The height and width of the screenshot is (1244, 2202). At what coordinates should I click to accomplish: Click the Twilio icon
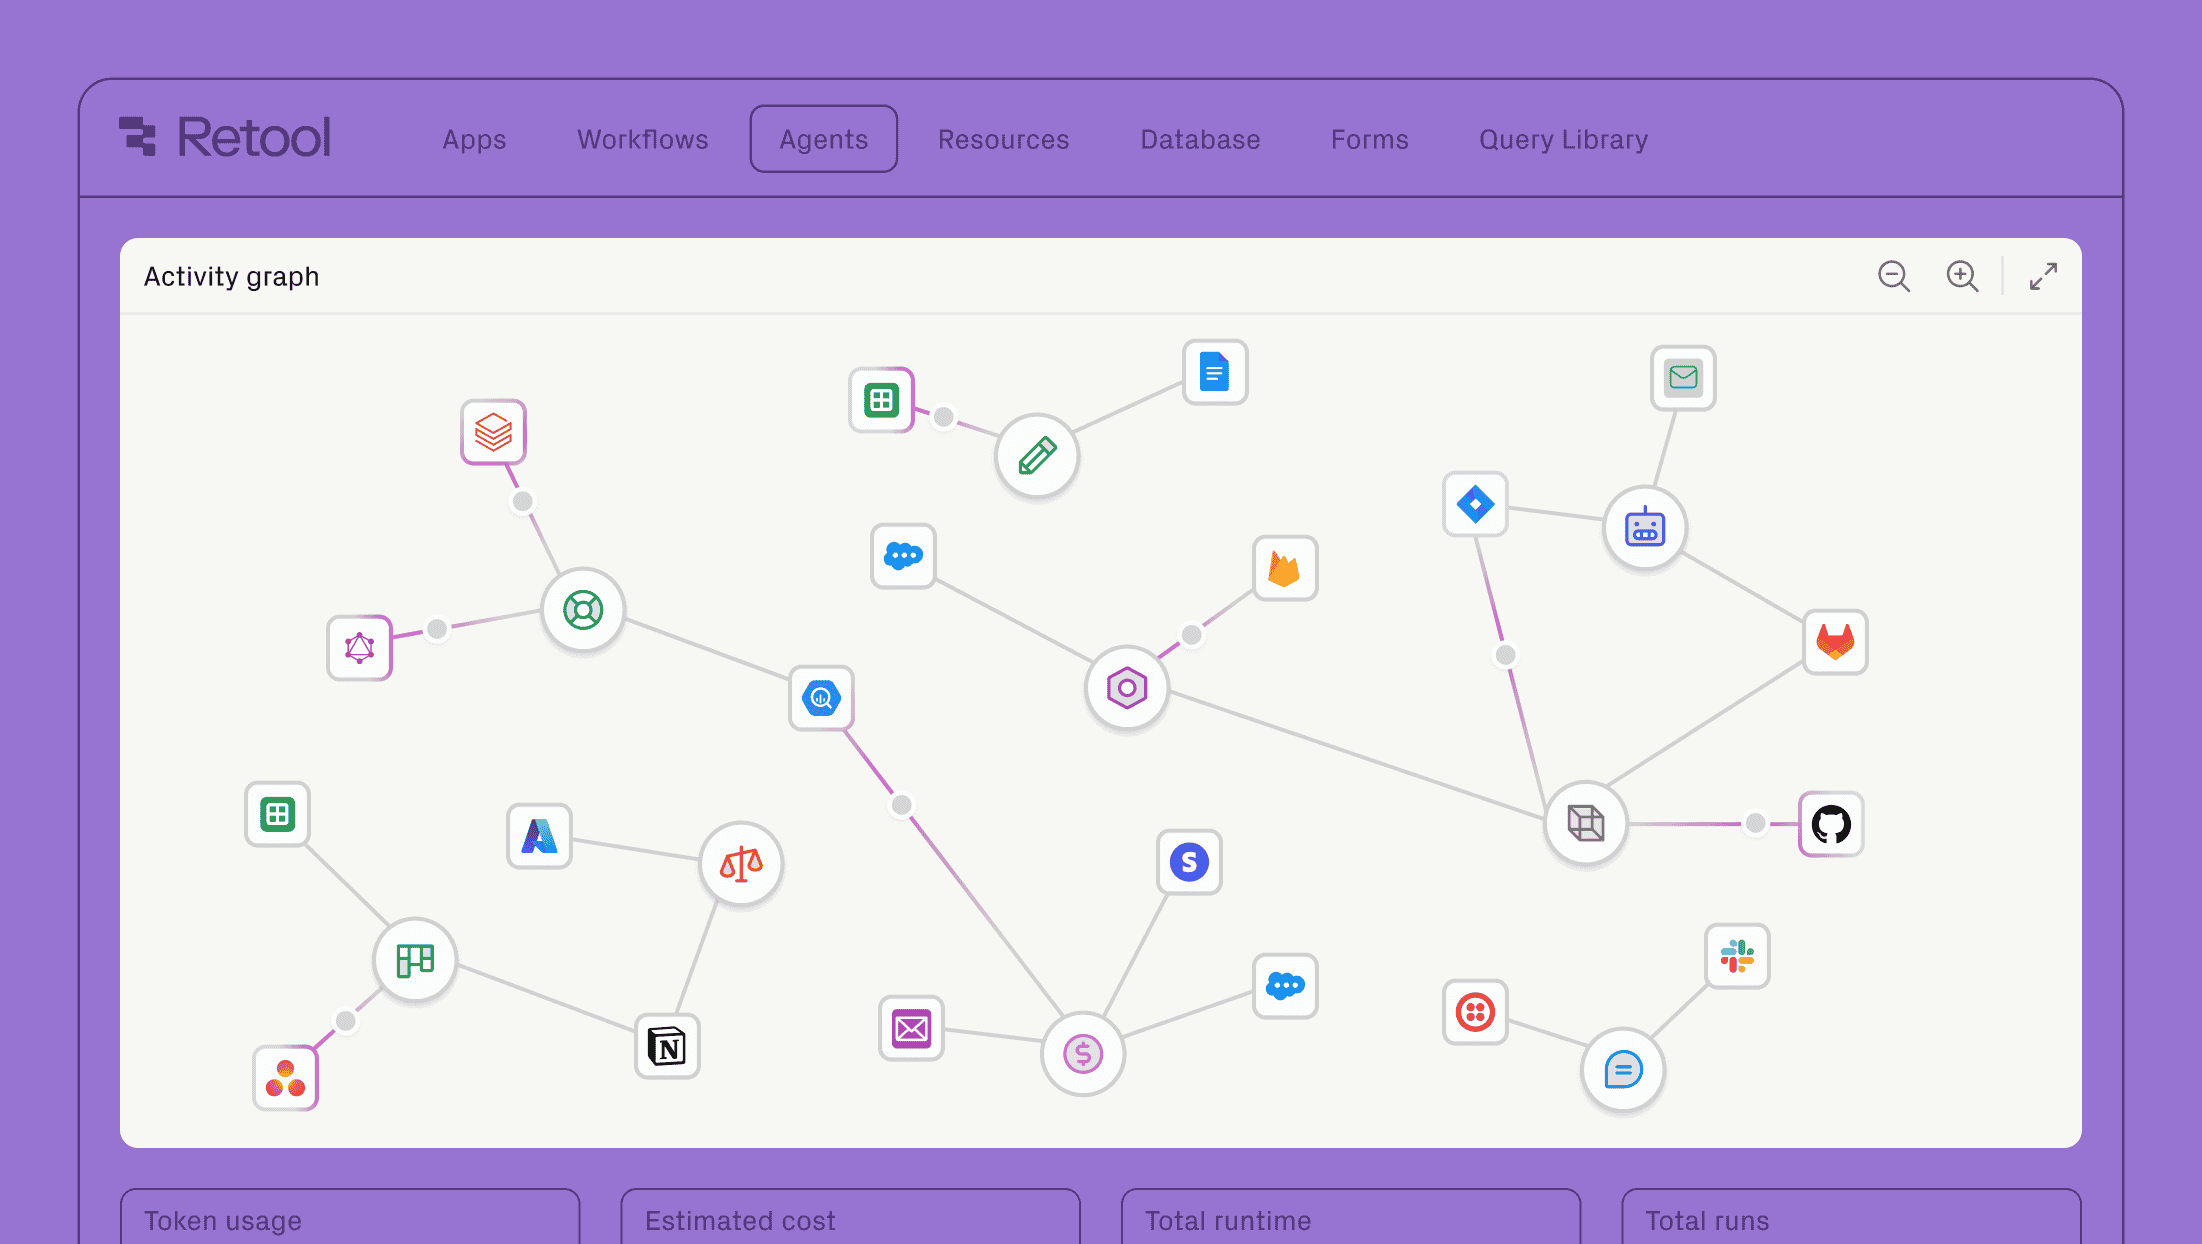tap(1474, 1012)
